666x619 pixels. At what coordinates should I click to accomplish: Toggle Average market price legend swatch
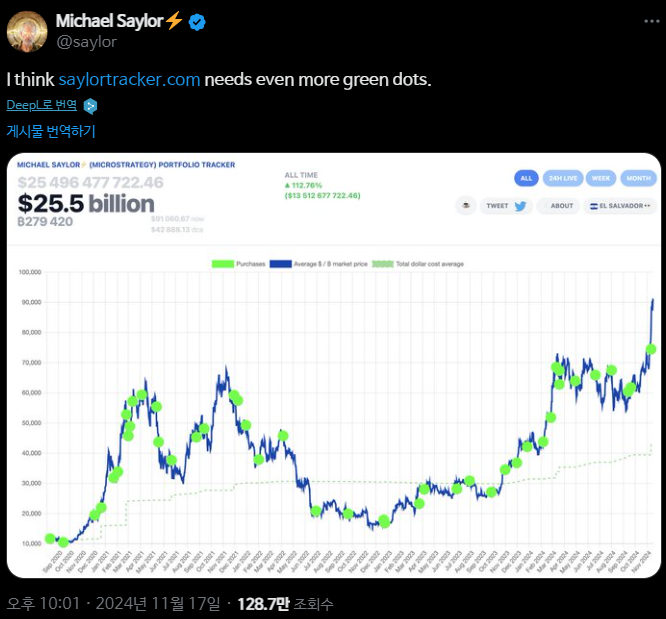tap(280, 264)
